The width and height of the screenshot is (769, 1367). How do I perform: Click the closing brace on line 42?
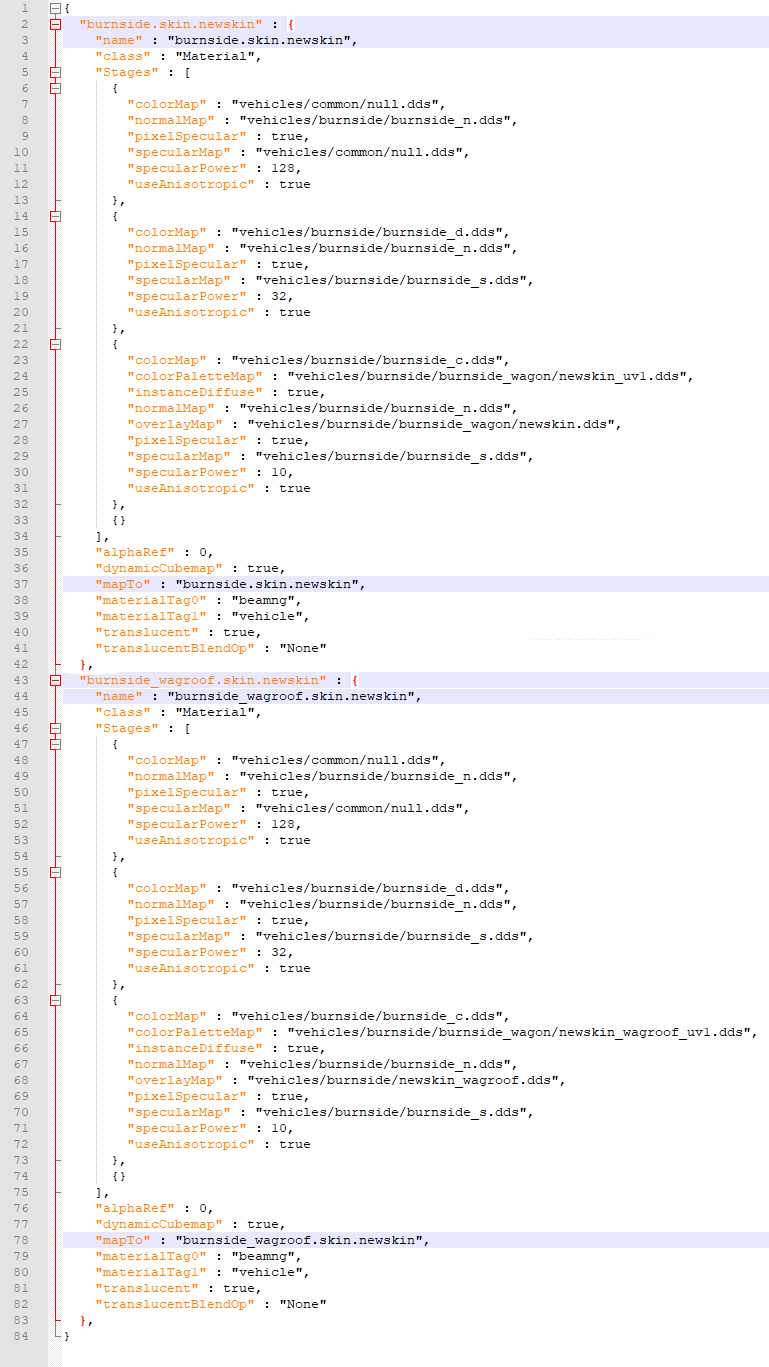click(83, 664)
